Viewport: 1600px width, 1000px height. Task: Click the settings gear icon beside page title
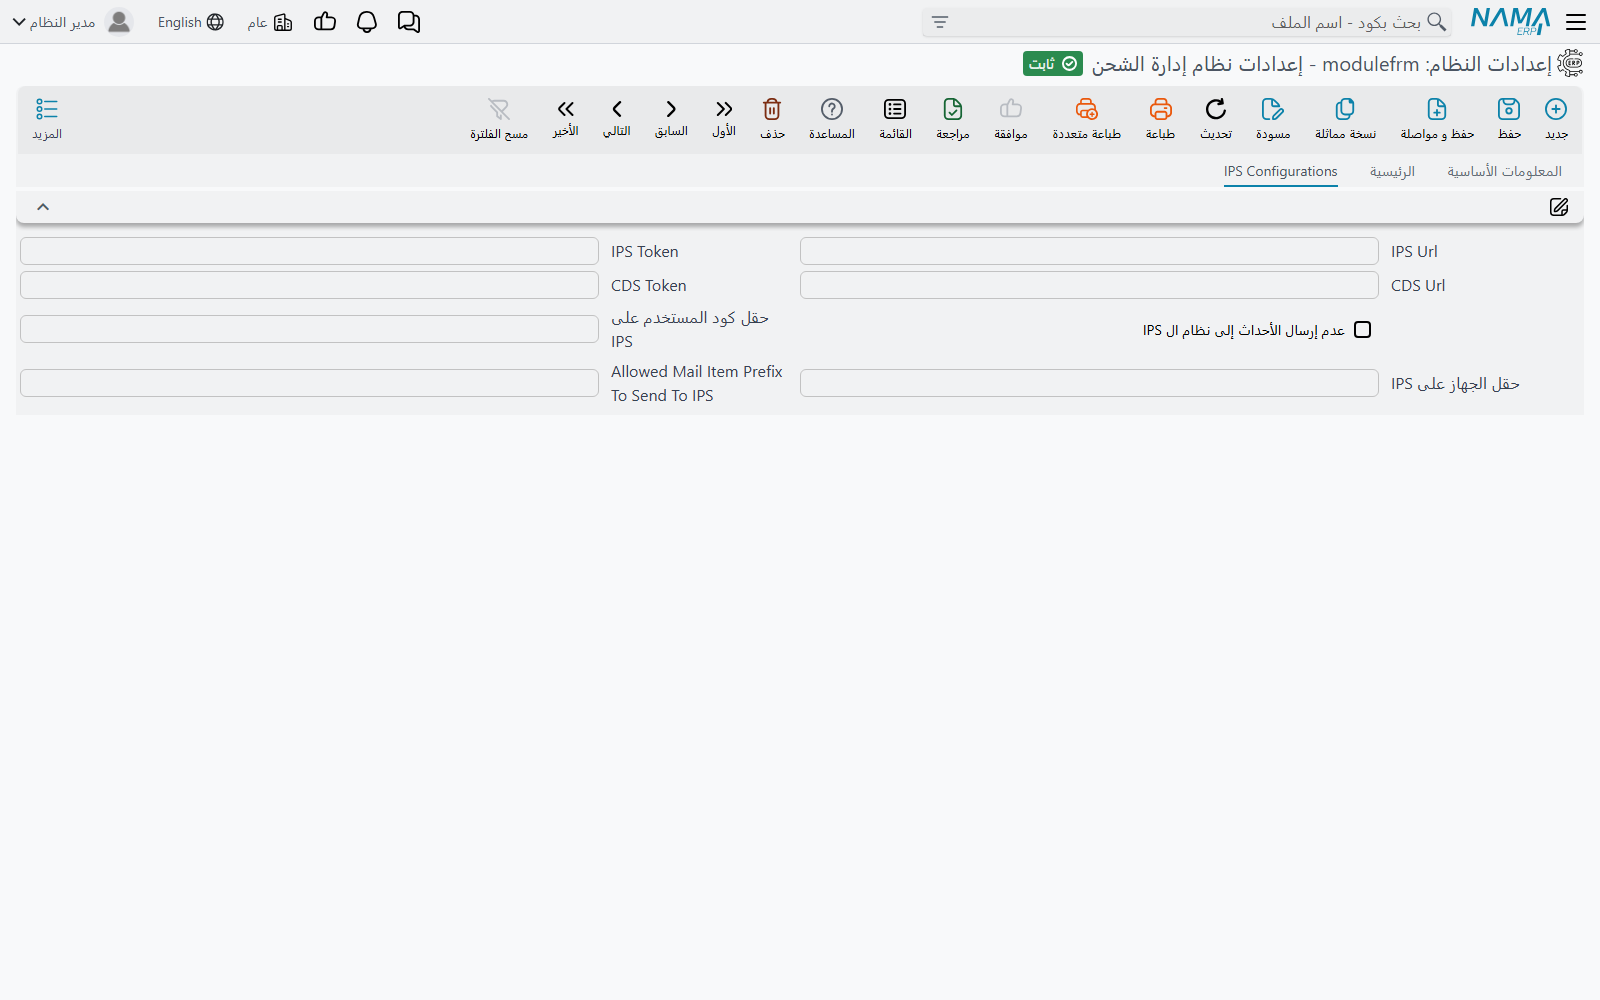1571,64
